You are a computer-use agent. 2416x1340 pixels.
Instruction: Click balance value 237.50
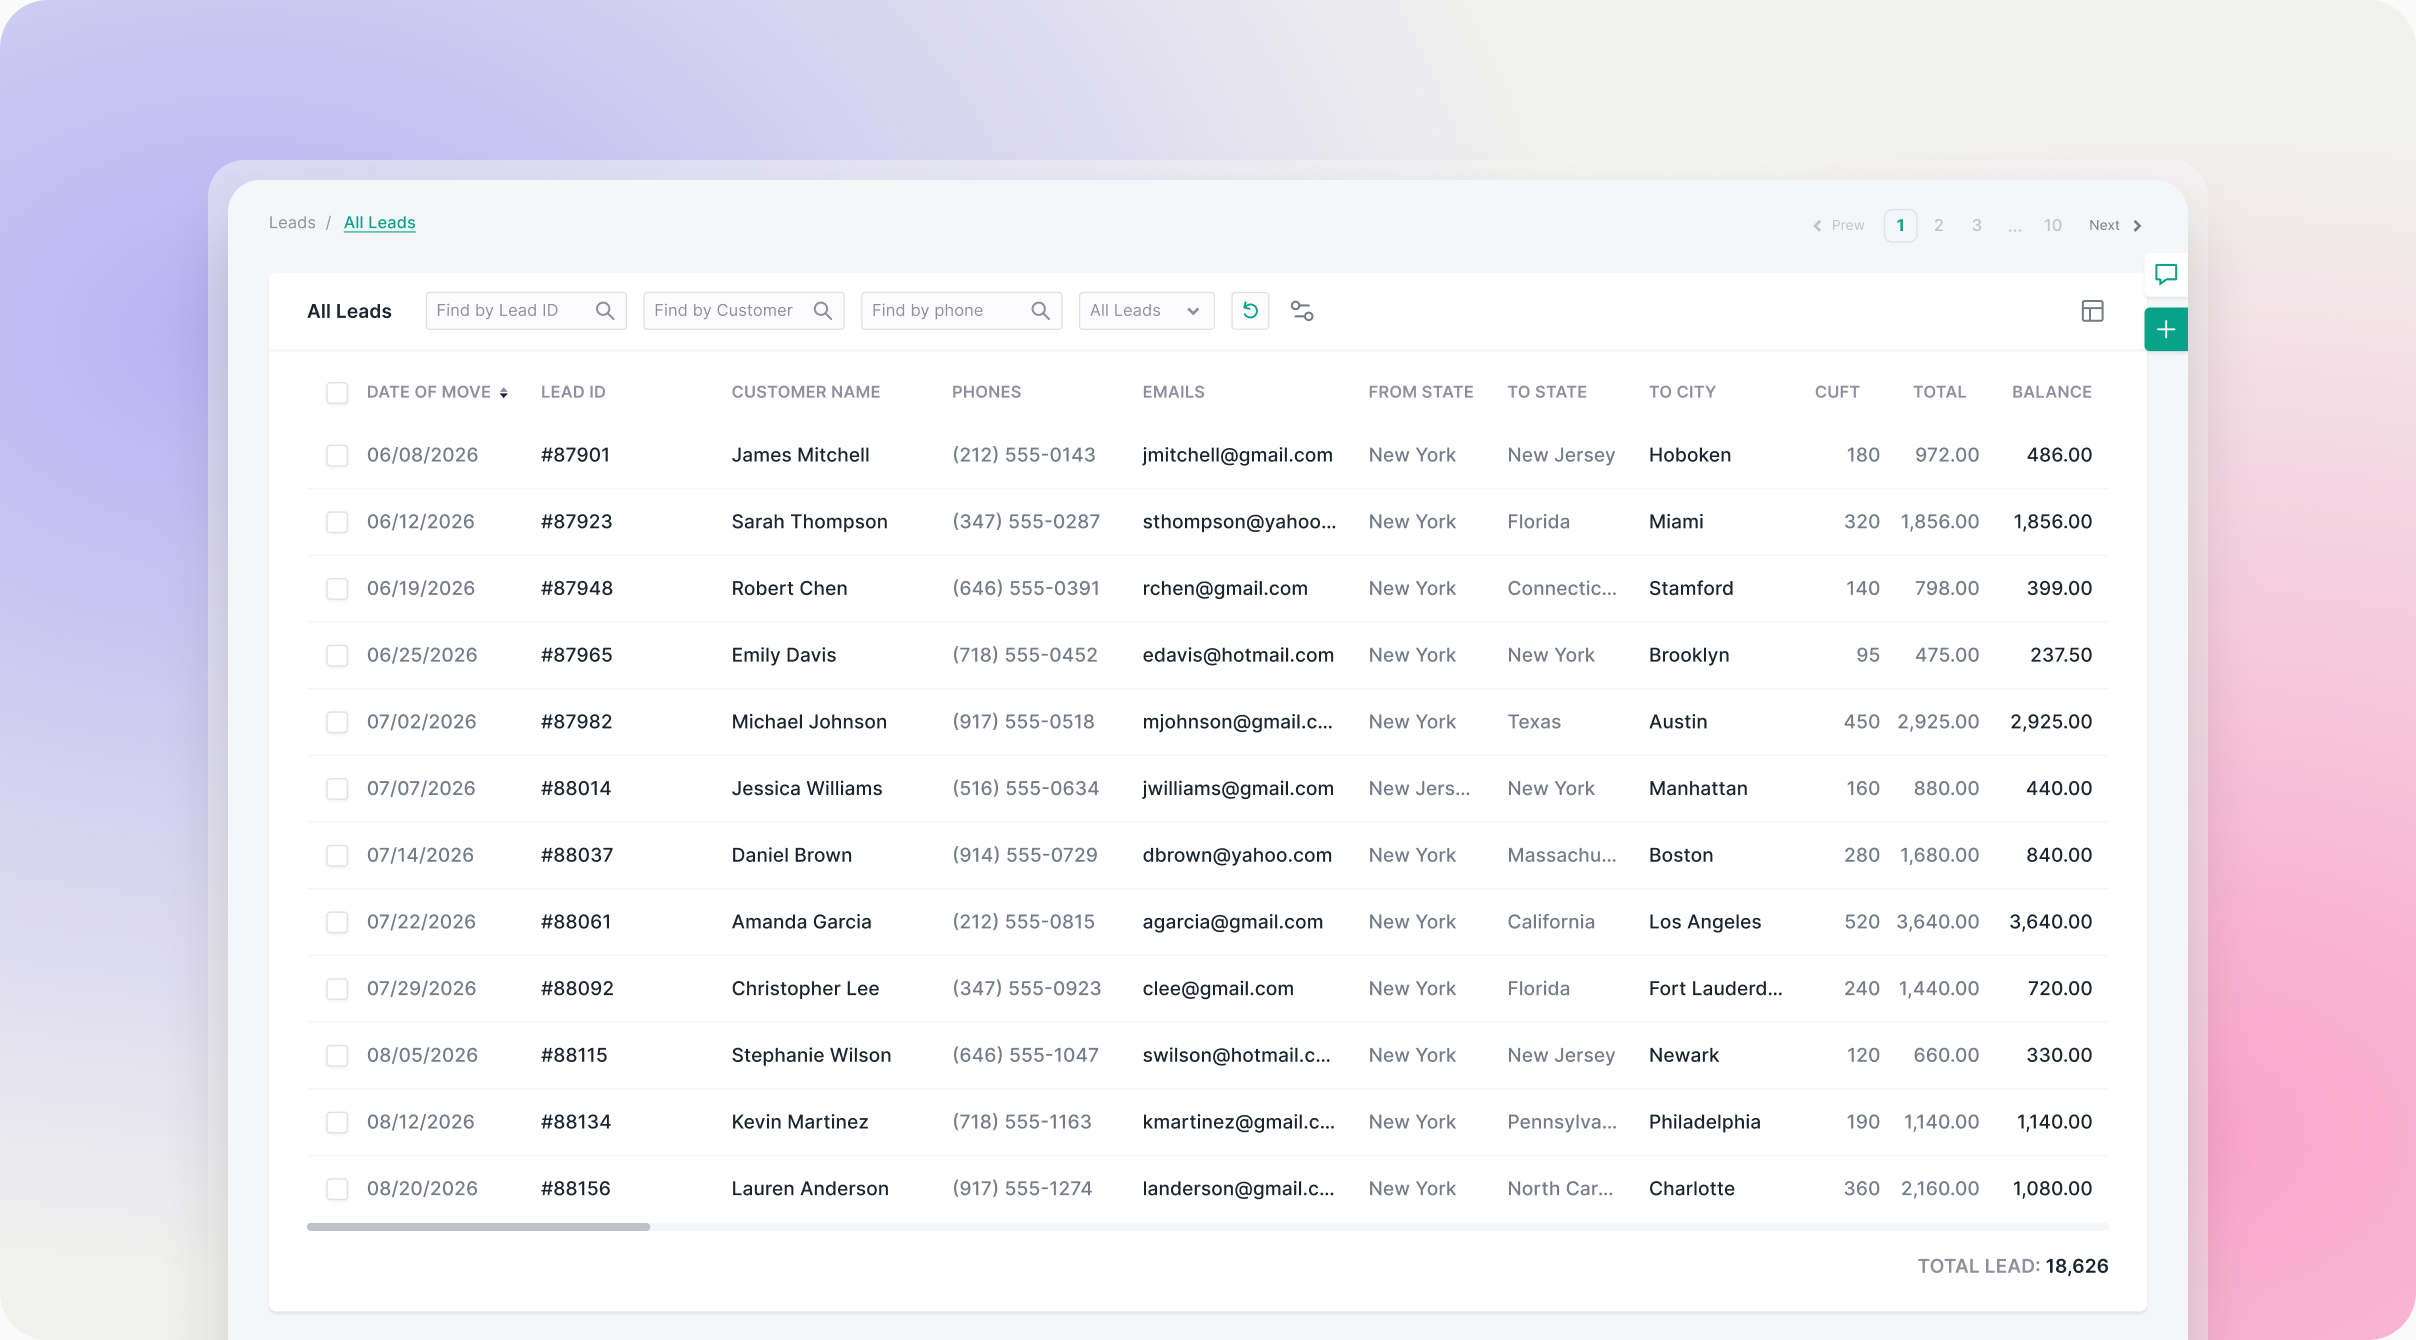click(2061, 655)
